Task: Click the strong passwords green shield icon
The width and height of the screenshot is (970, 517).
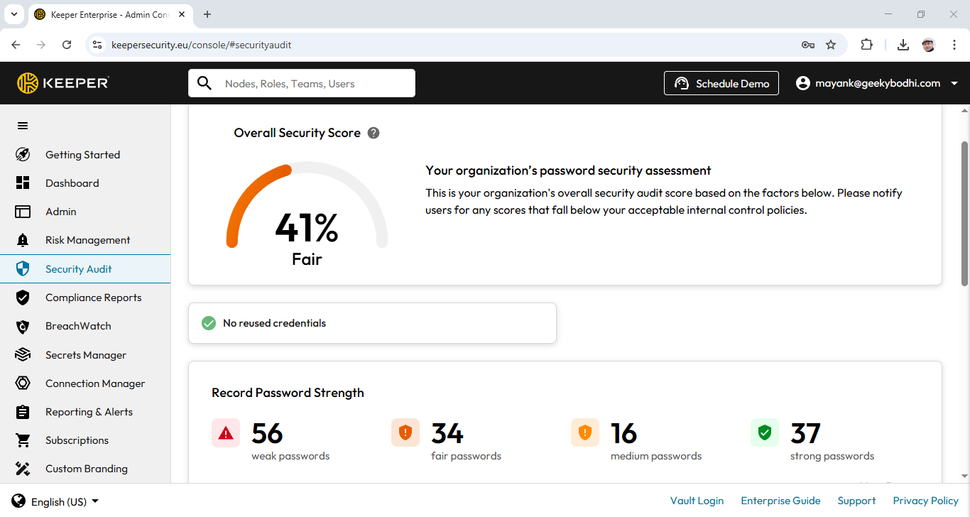Action: [765, 433]
